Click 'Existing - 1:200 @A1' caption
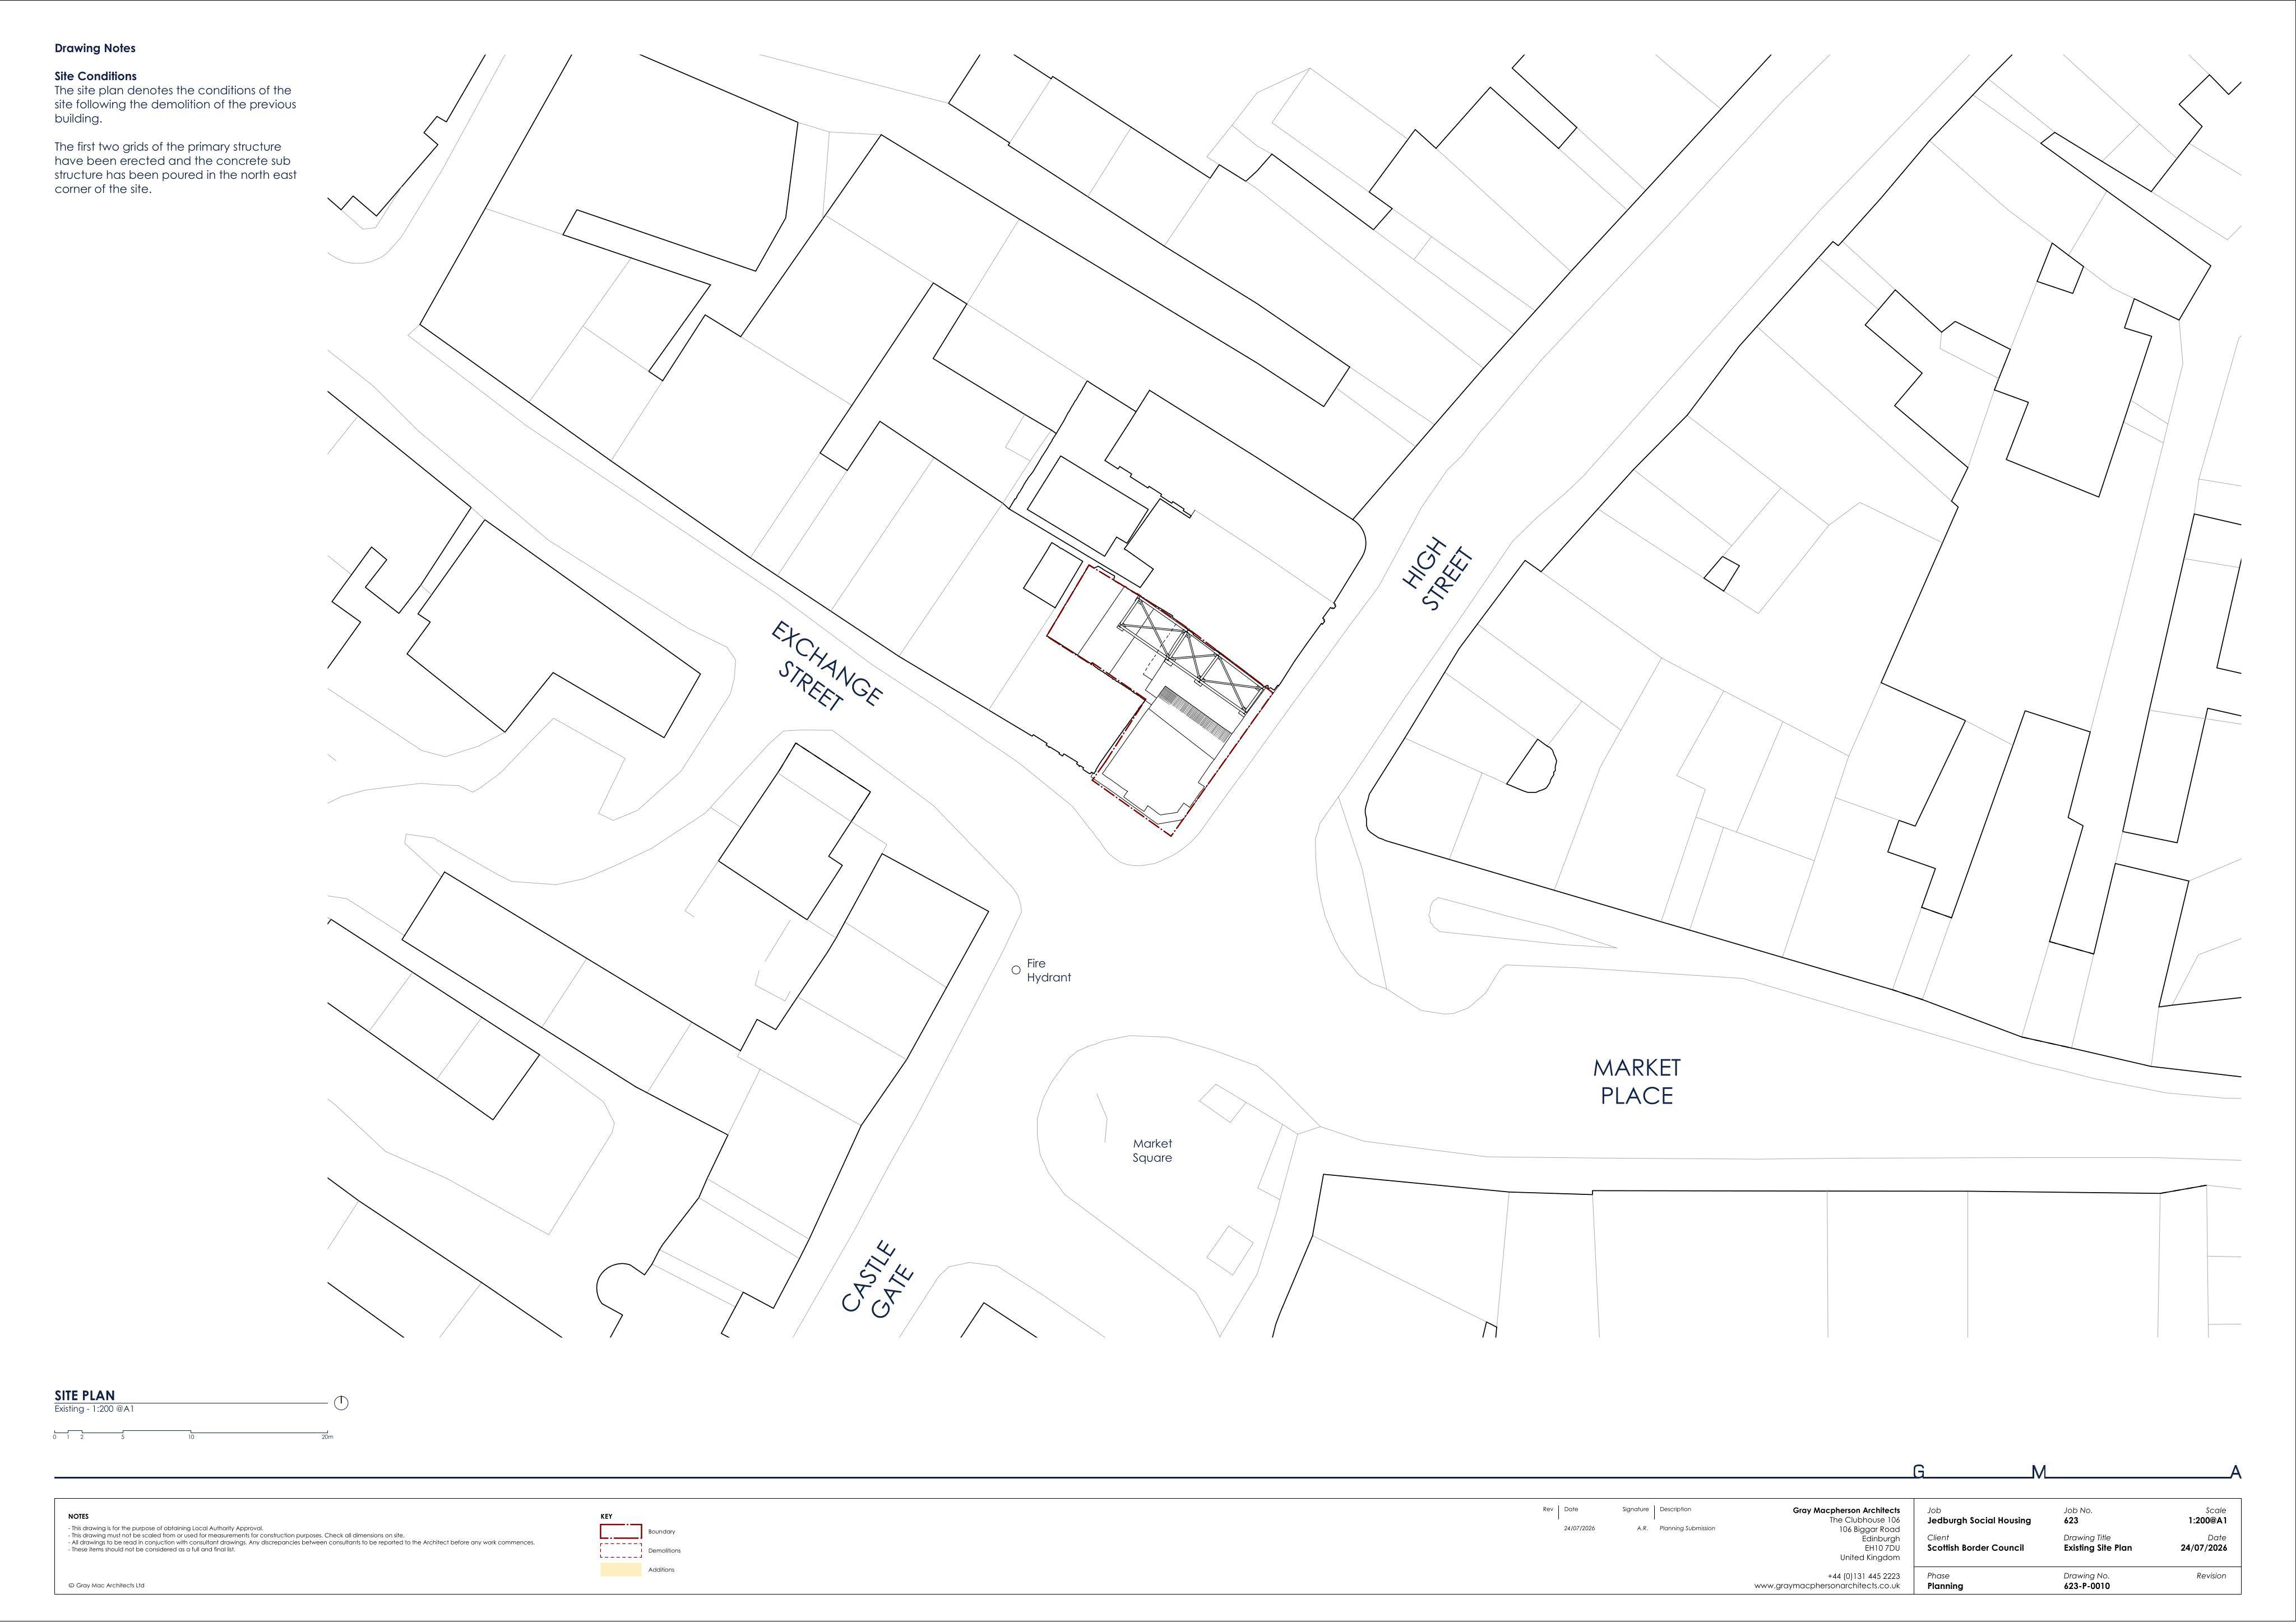 94,1409
